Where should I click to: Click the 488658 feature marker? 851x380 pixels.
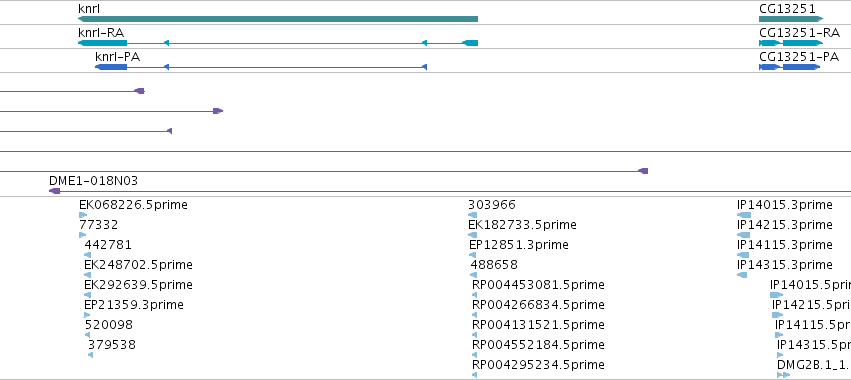pos(474,275)
